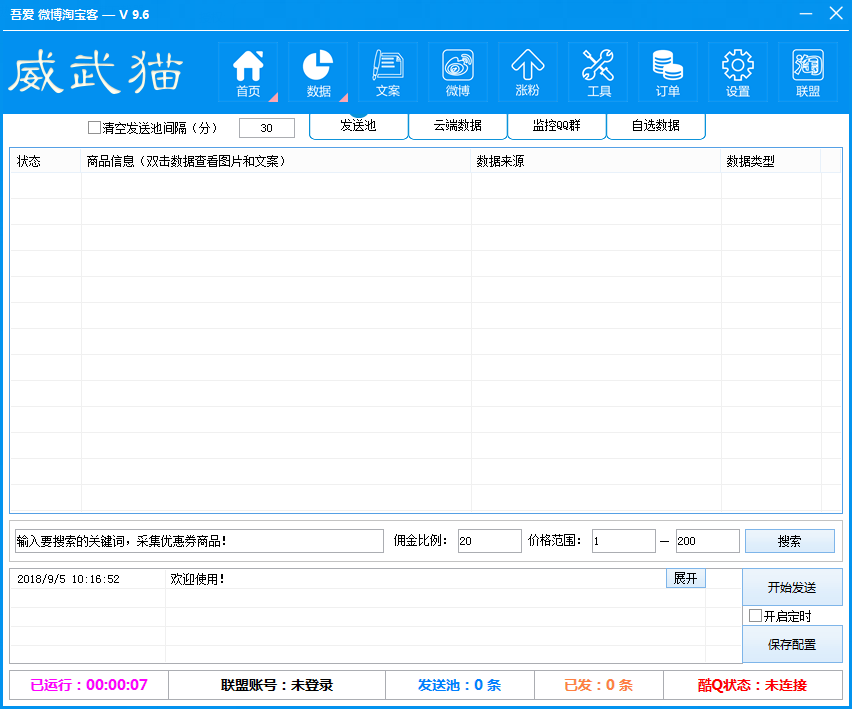The width and height of the screenshot is (852, 709).
Task: Click the 文案 copywriting icon
Action: [x=388, y=72]
